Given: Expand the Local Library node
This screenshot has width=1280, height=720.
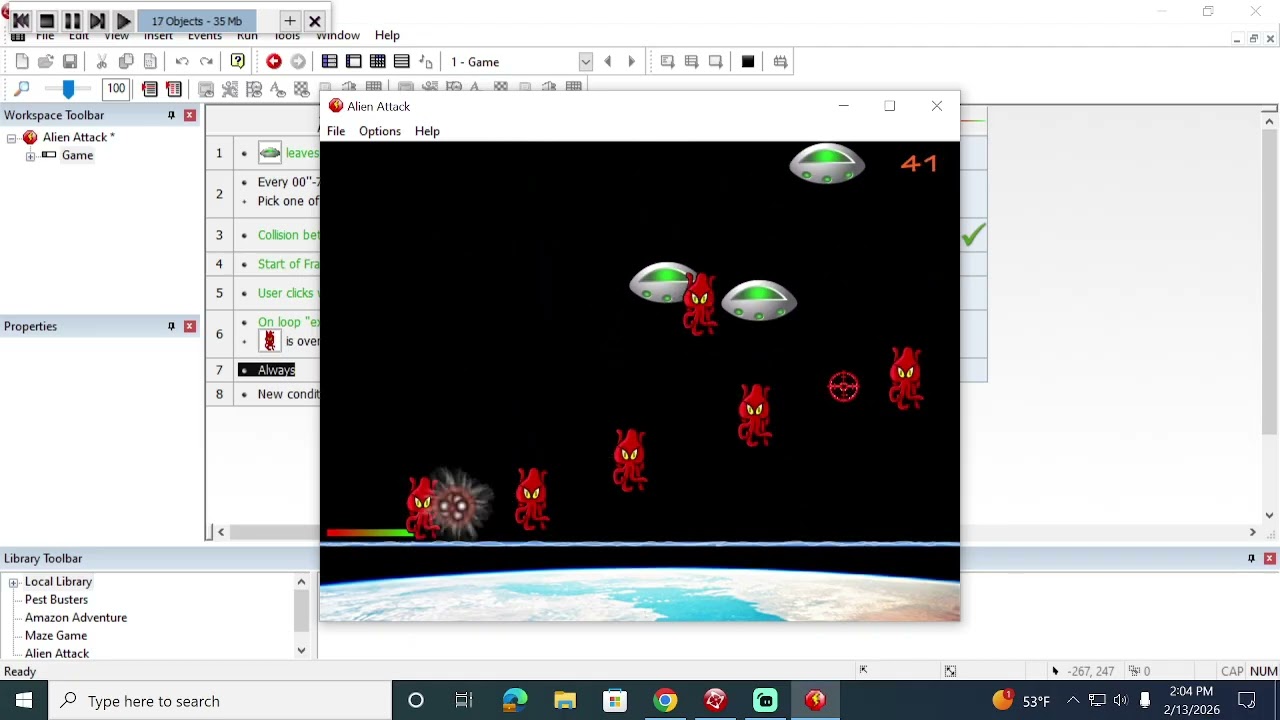Looking at the screenshot, I should tap(13, 582).
